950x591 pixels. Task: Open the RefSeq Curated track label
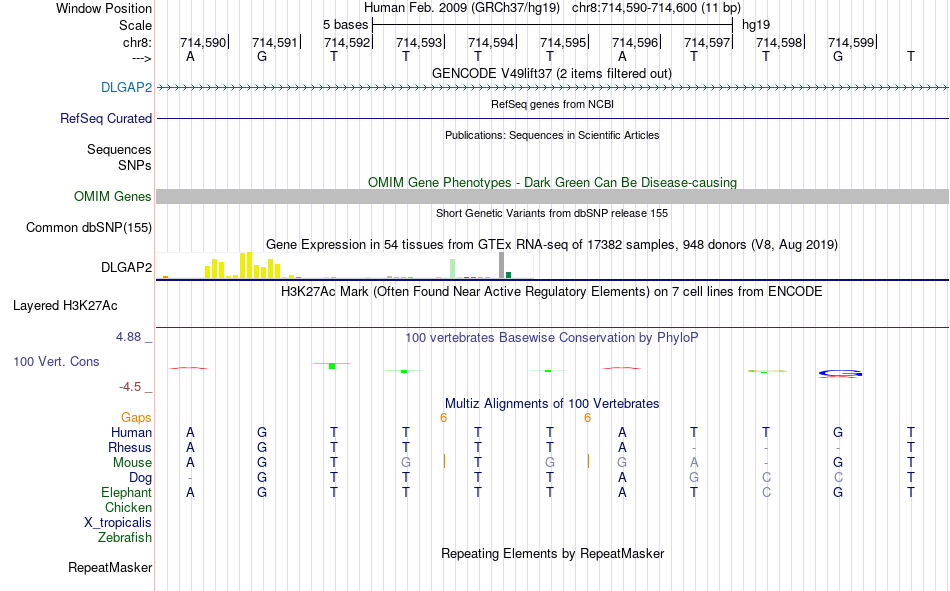[x=105, y=118]
